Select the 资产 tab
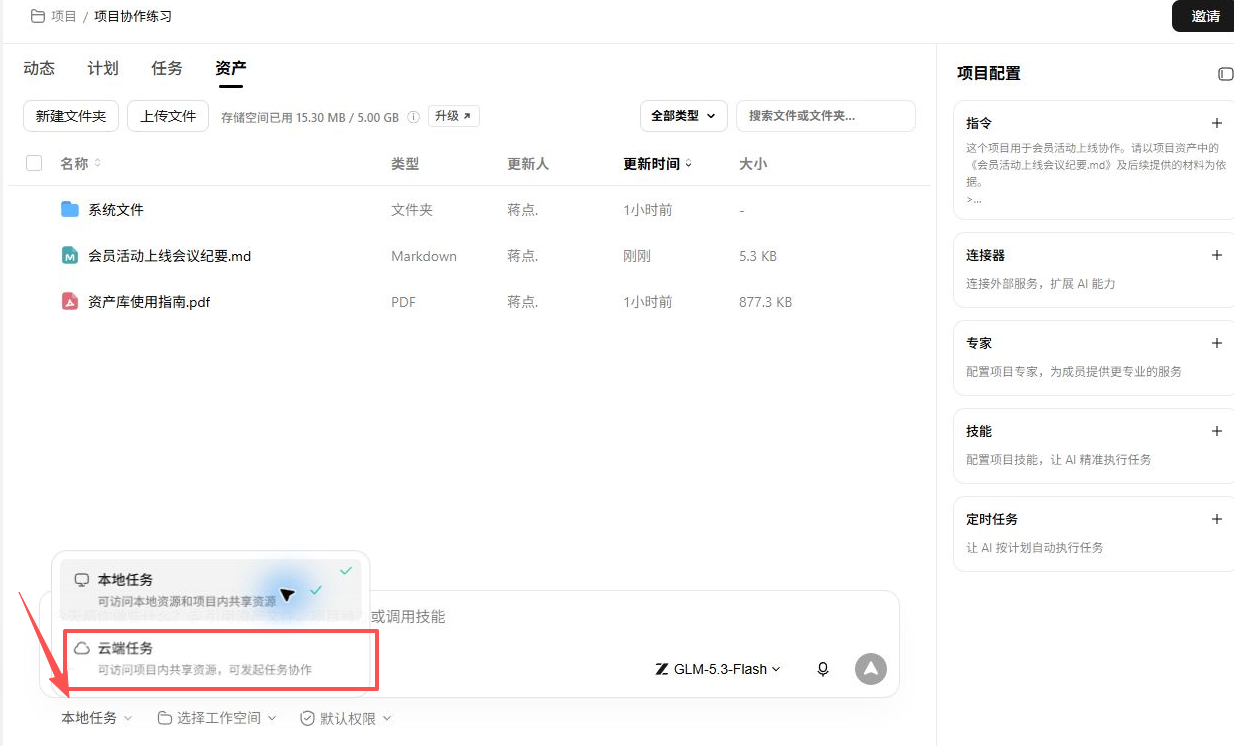The height and width of the screenshot is (746, 1234). tap(231, 68)
